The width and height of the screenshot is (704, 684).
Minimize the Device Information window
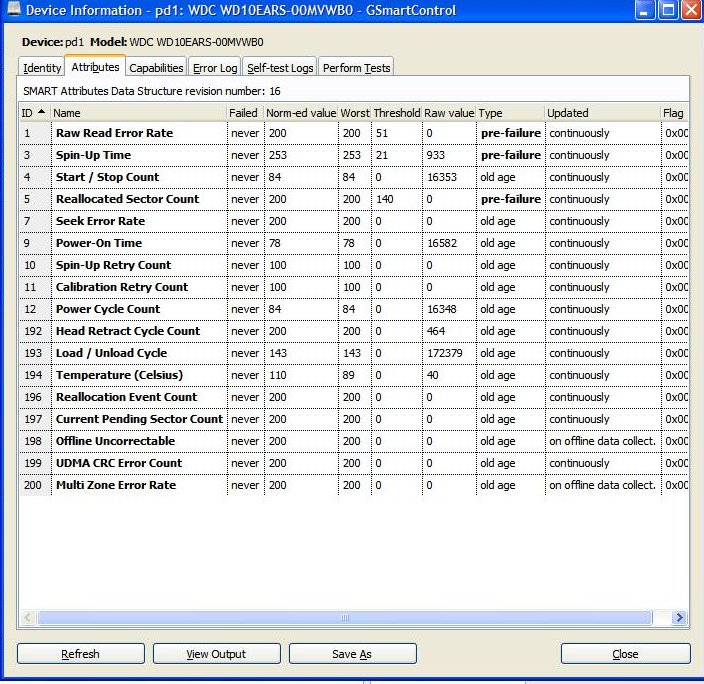coord(645,10)
